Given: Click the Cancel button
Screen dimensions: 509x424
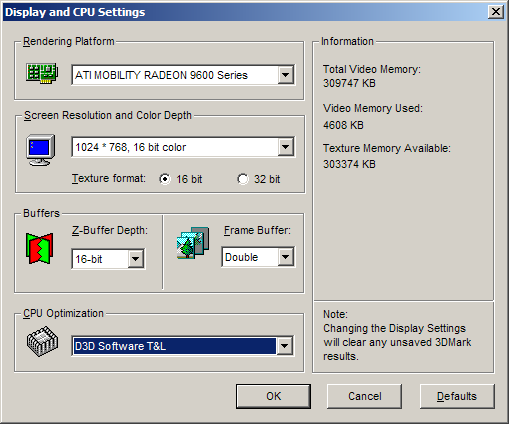Looking at the screenshot, I should pos(364,396).
